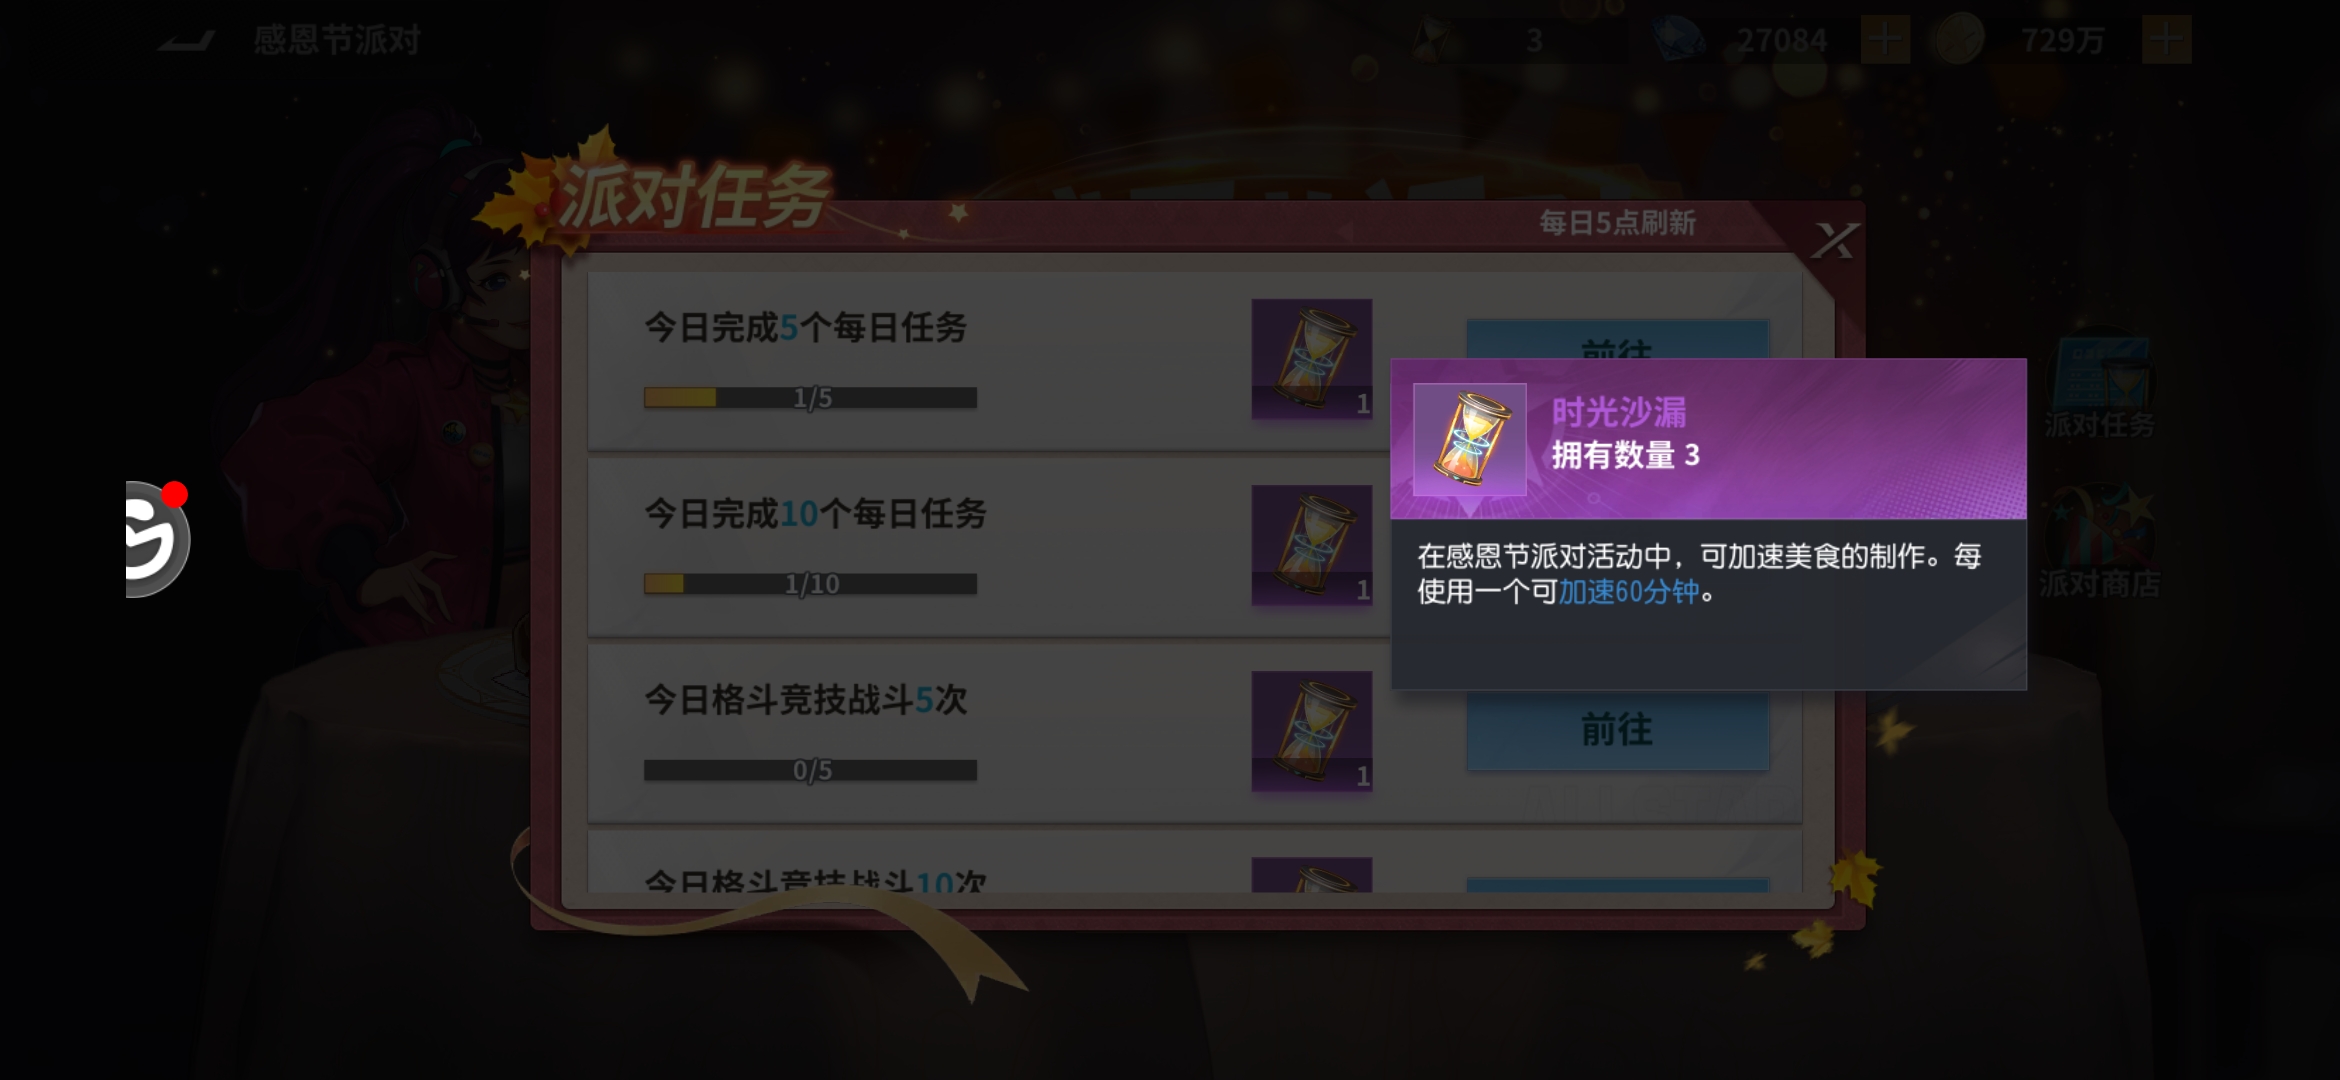2340x1080 pixels.
Task: Click the blue 加速60分钟 link text
Action: pyautogui.click(x=1629, y=592)
